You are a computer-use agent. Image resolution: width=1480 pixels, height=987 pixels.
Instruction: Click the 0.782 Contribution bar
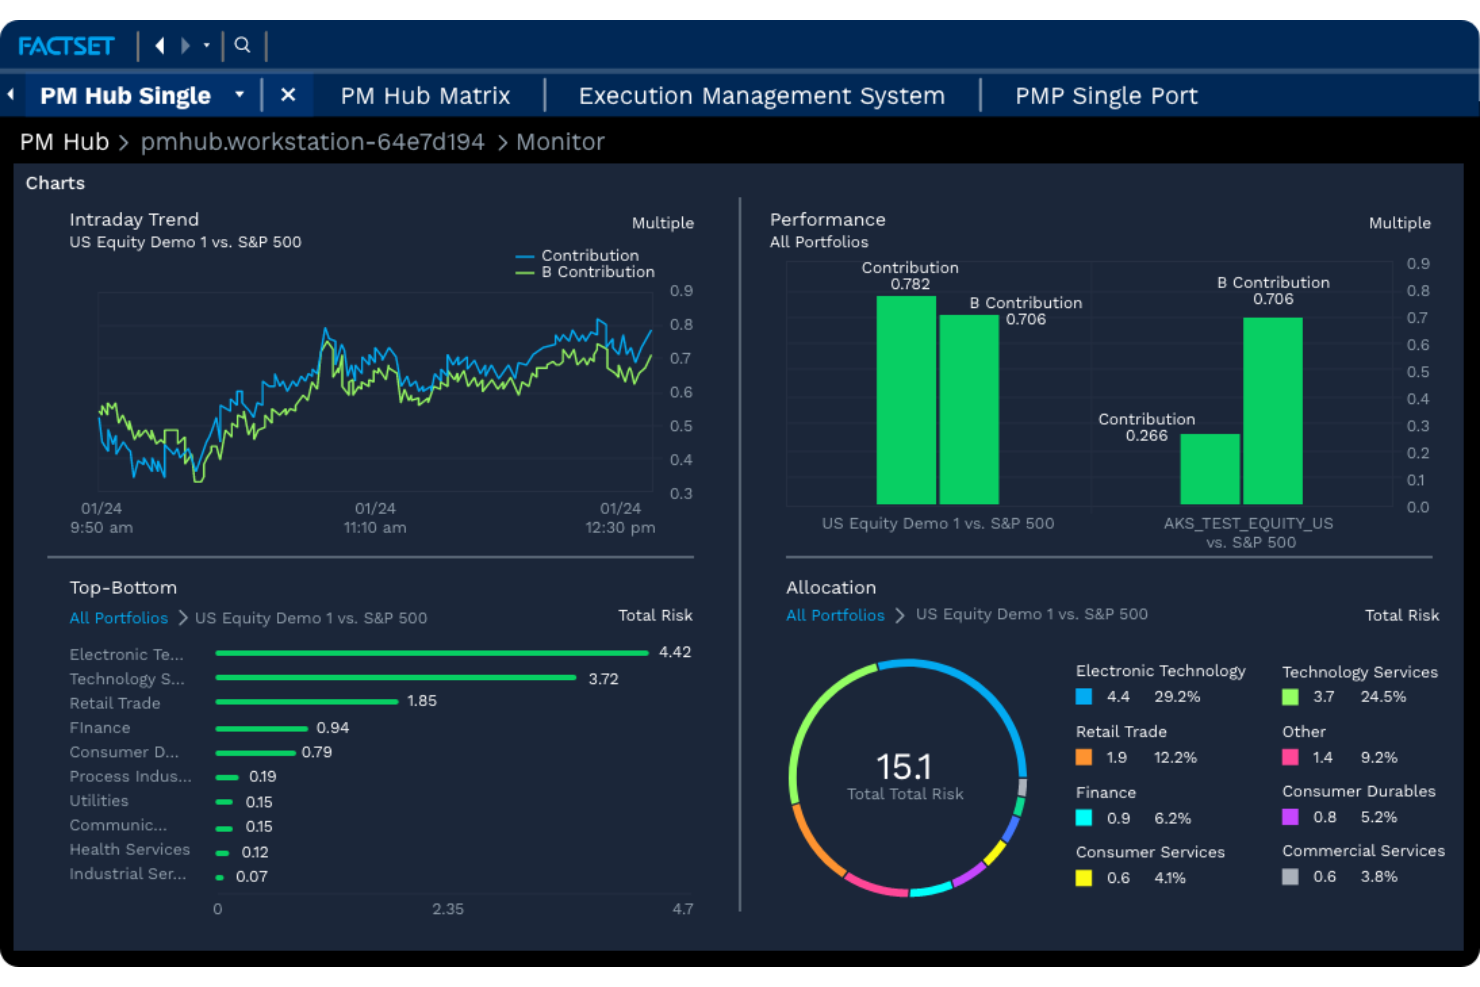point(906,400)
